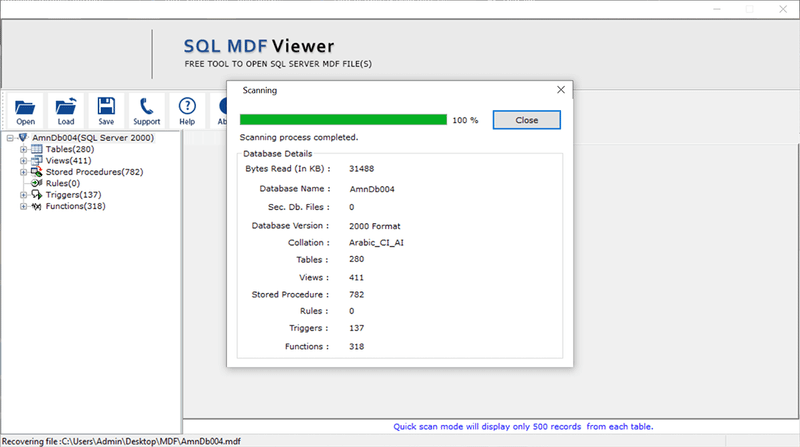Viewport: 800px width, 447px height.
Task: Expand the Functions(318) node
Action: (x=23, y=206)
